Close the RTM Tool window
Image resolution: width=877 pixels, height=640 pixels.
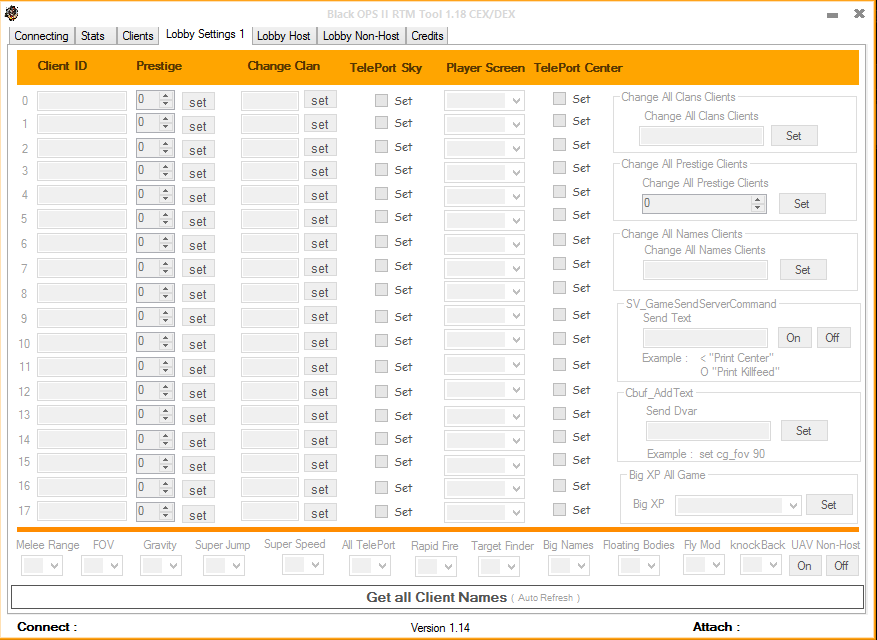coord(859,13)
